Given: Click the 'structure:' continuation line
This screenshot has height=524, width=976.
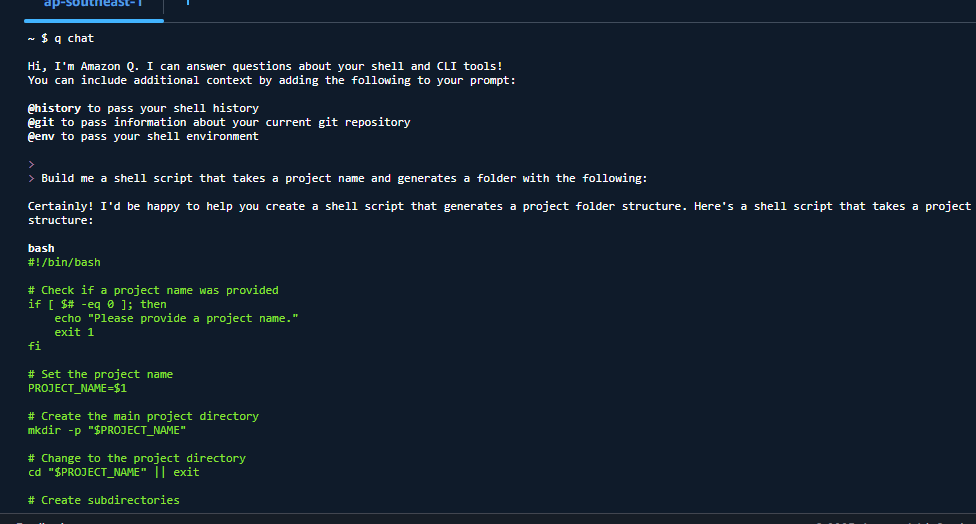Looking at the screenshot, I should (60, 220).
